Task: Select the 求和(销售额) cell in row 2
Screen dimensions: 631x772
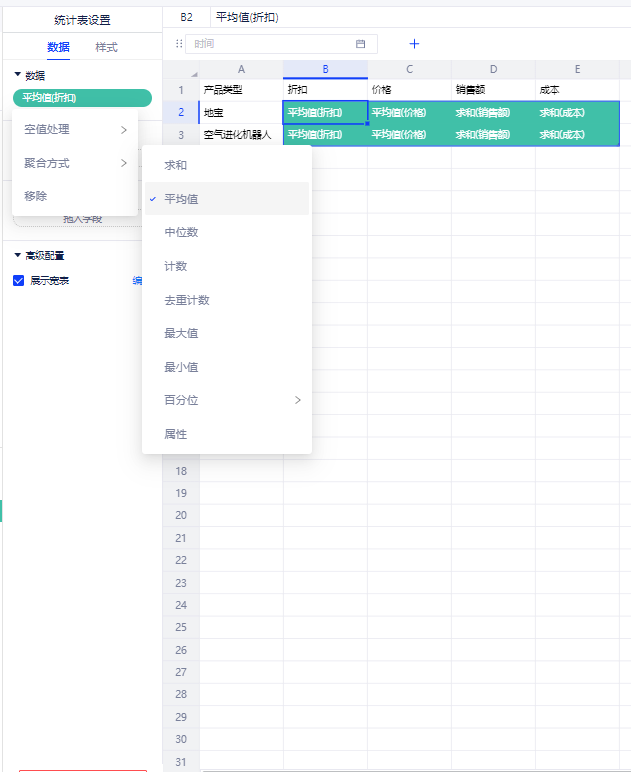Action: coord(493,112)
